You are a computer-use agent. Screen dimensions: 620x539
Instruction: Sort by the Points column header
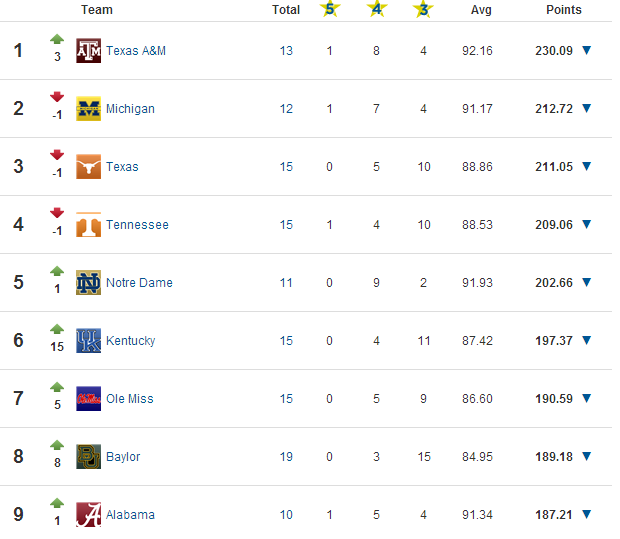564,9
